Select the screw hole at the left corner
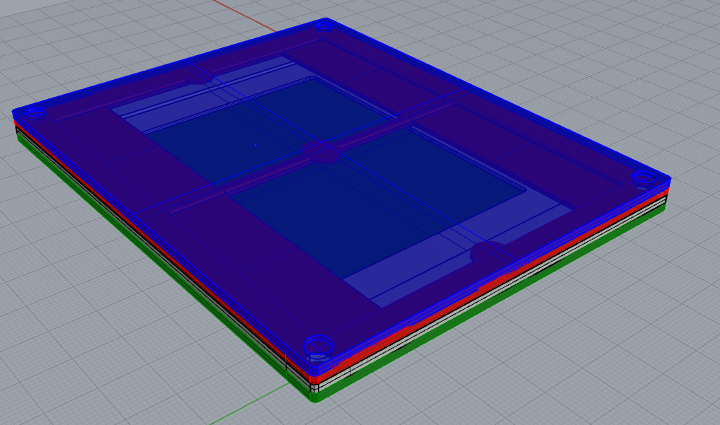Screen dimensions: 720x425 coord(35,112)
